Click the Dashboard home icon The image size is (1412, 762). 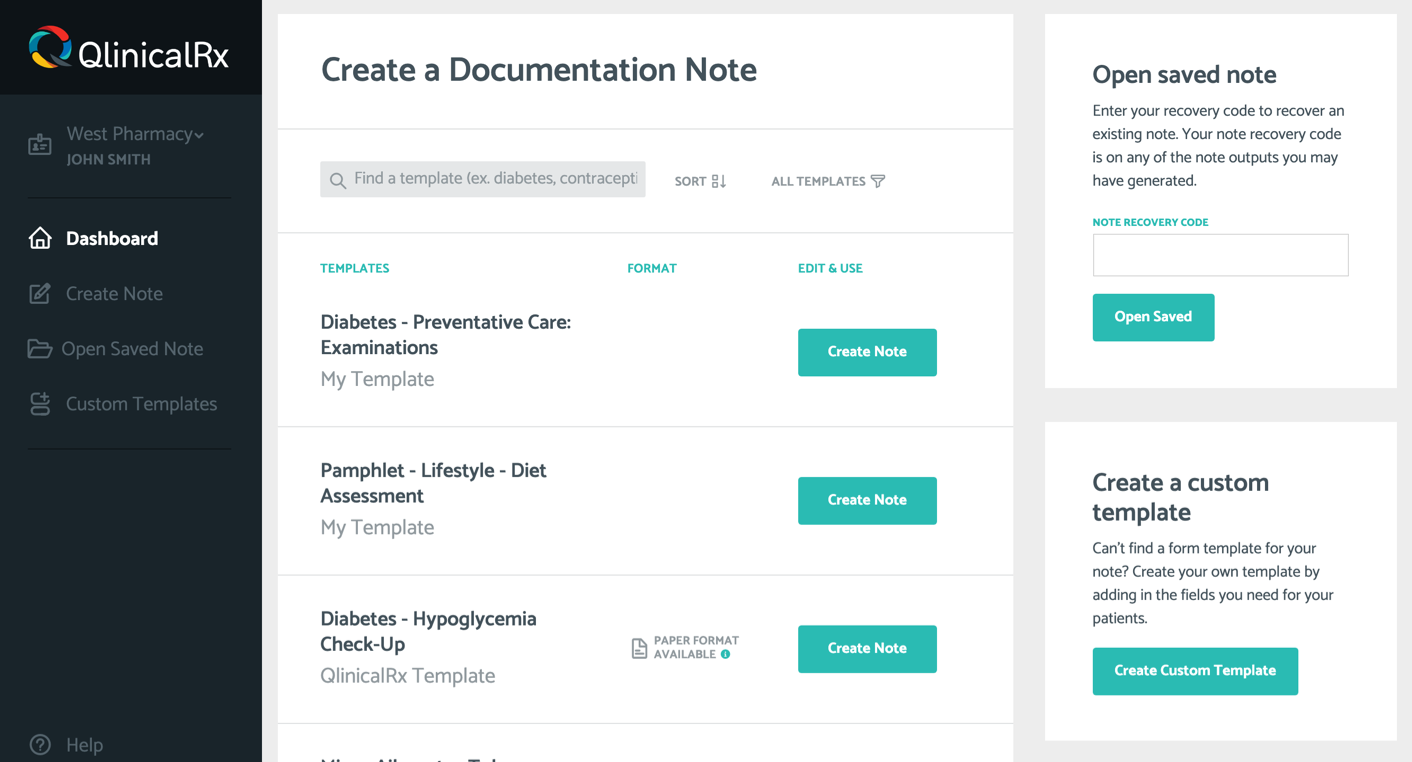(40, 238)
